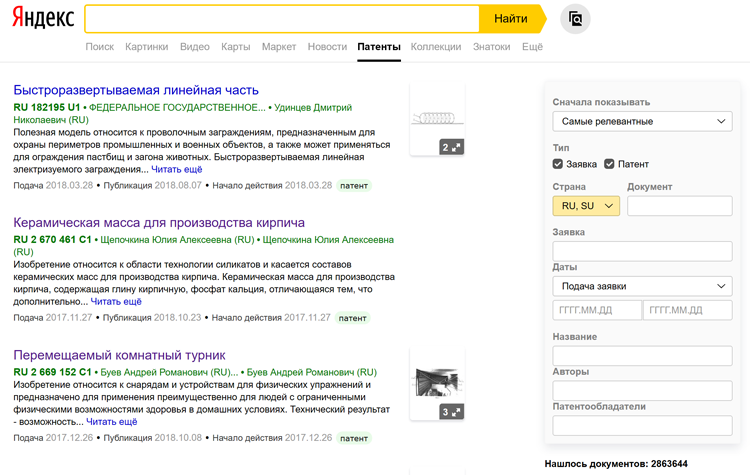Focus the Название input field
This screenshot has height=475, width=750.
[x=642, y=356]
